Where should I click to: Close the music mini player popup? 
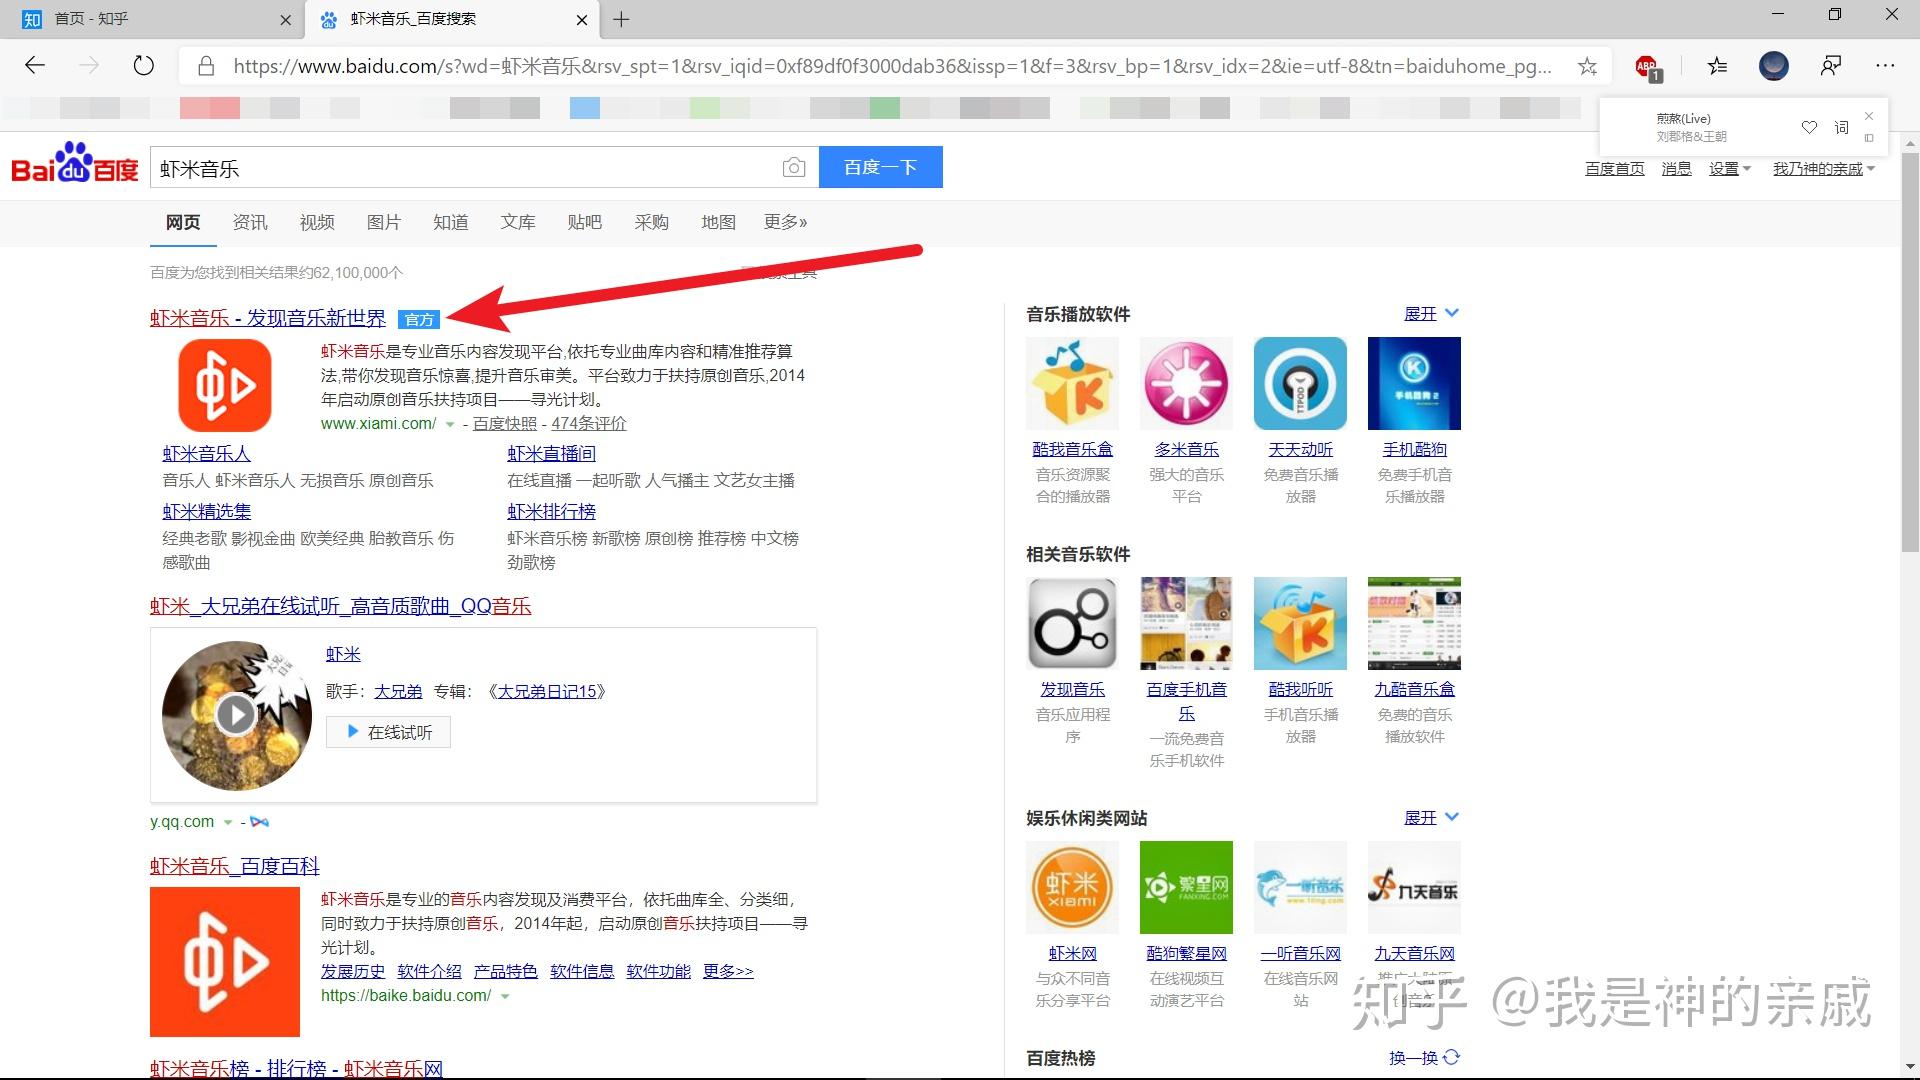1869,116
